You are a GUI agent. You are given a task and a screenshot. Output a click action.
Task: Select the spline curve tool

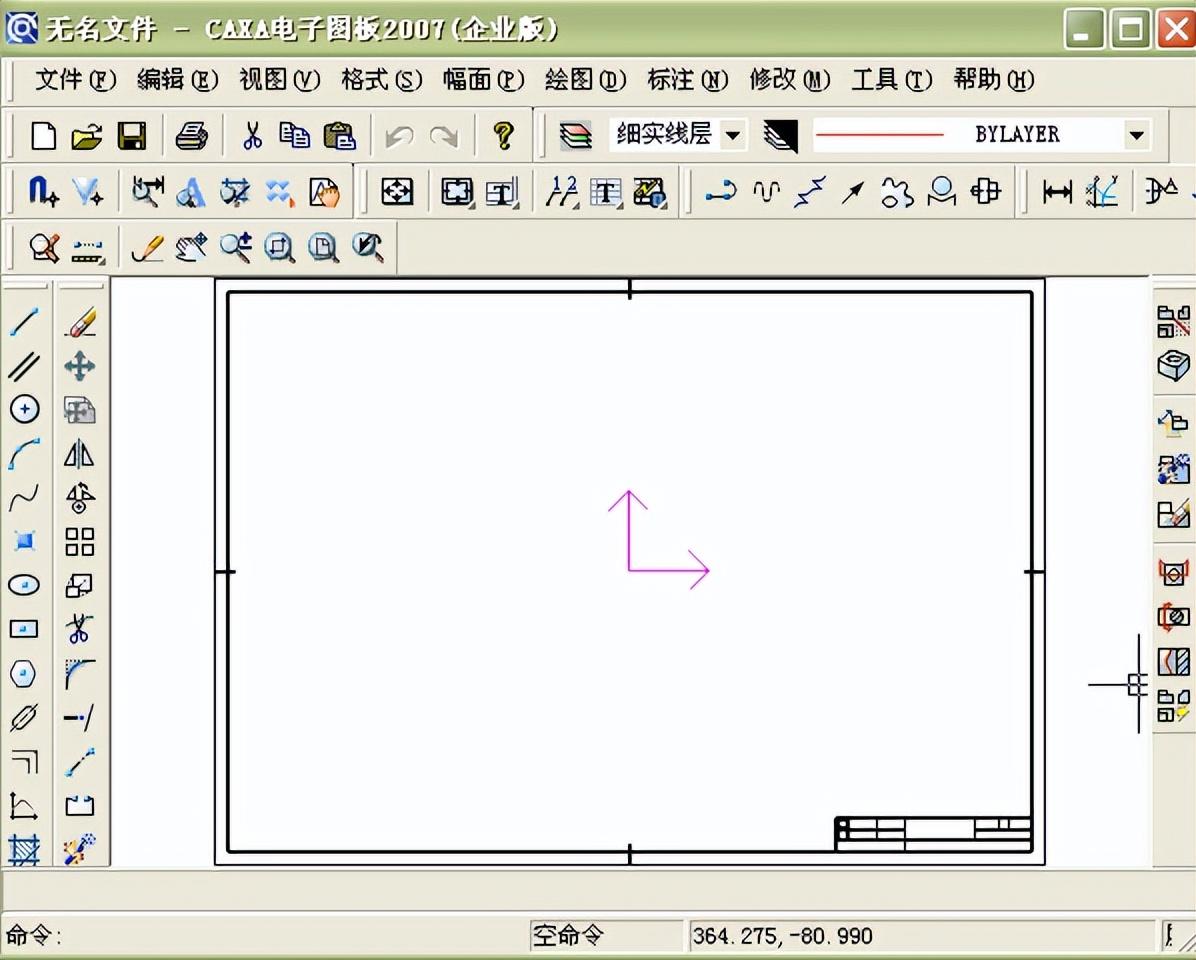tap(24, 498)
